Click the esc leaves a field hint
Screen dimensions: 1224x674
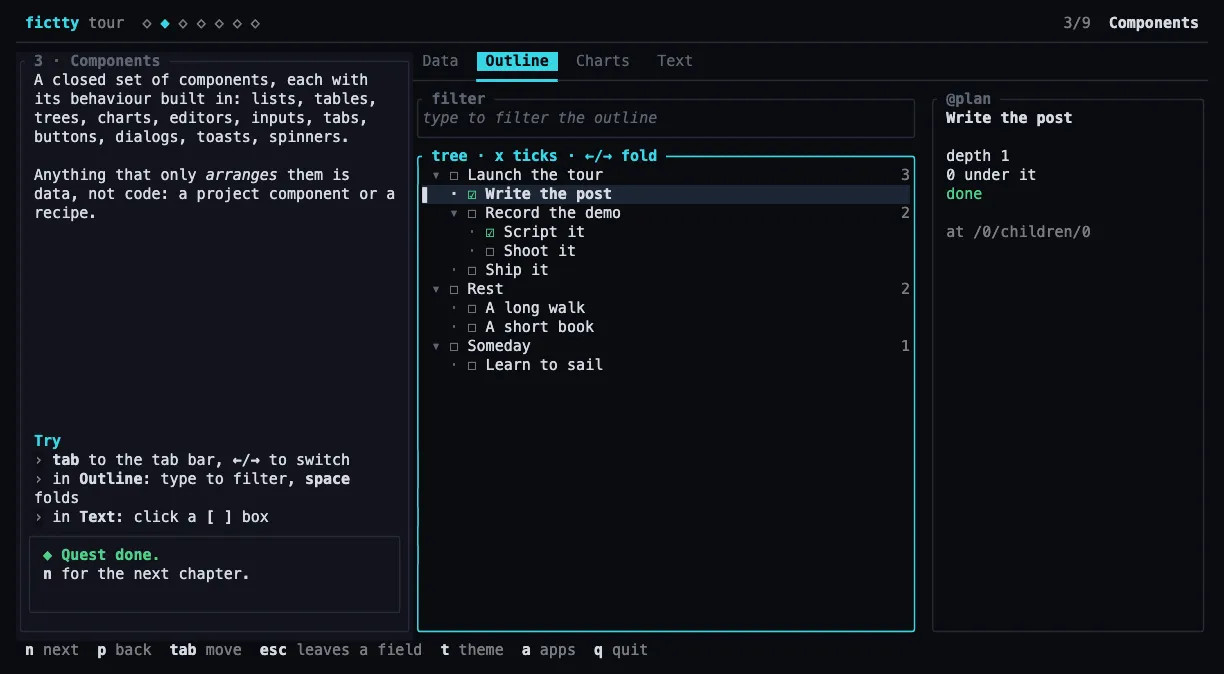(x=341, y=650)
